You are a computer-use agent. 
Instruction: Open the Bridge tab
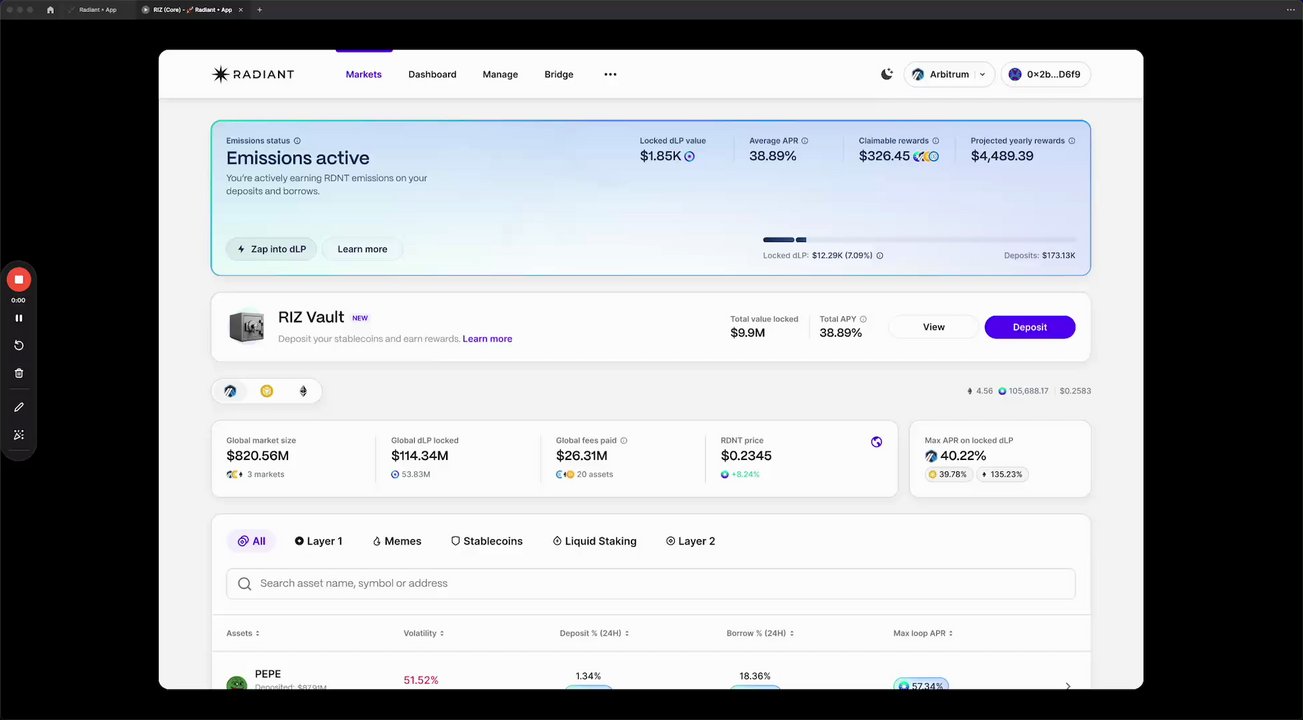point(559,74)
